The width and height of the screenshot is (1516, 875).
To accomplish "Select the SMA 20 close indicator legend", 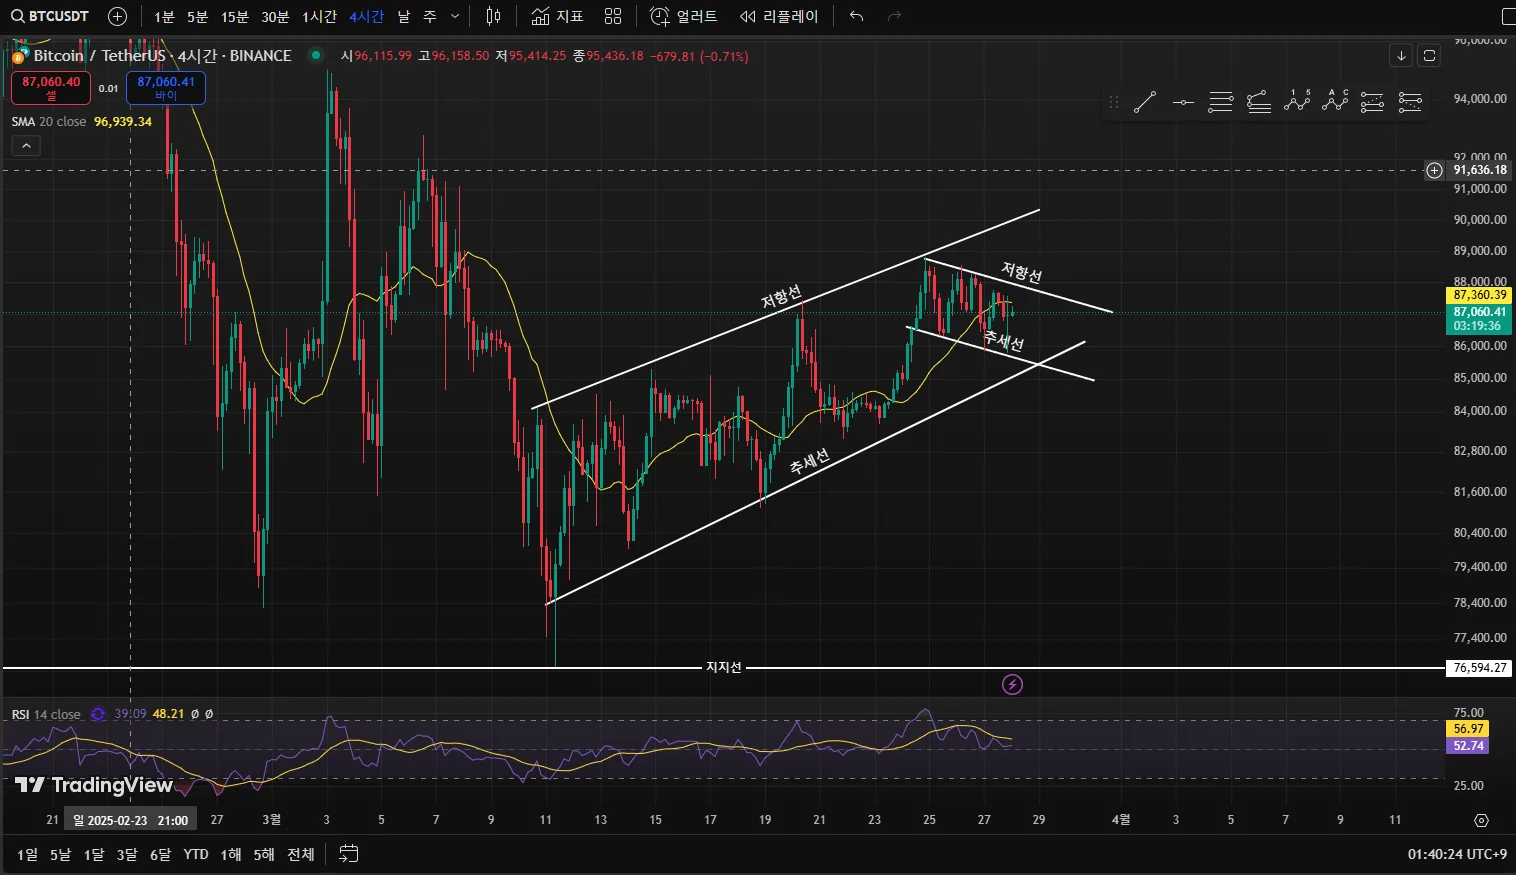I will 49,122.
